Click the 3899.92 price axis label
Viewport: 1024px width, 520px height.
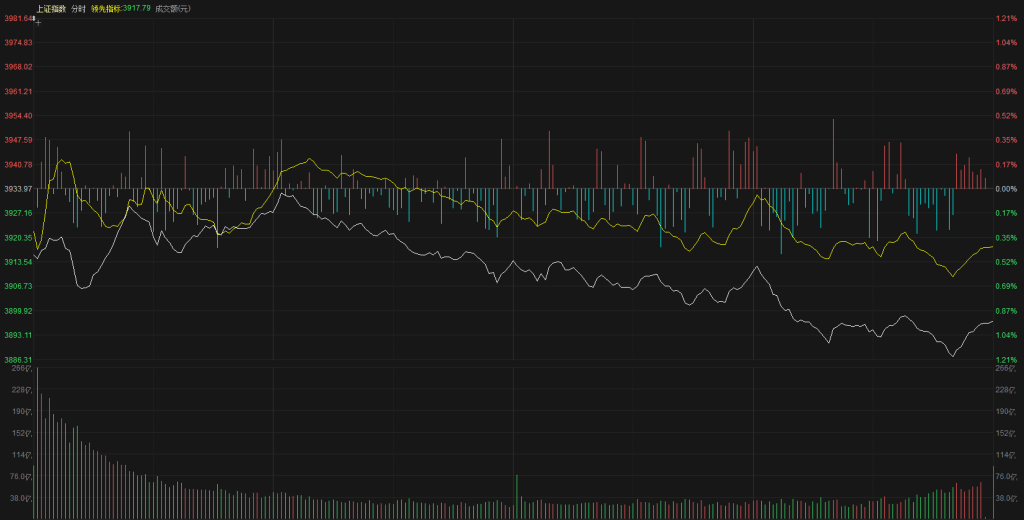tap(17, 311)
